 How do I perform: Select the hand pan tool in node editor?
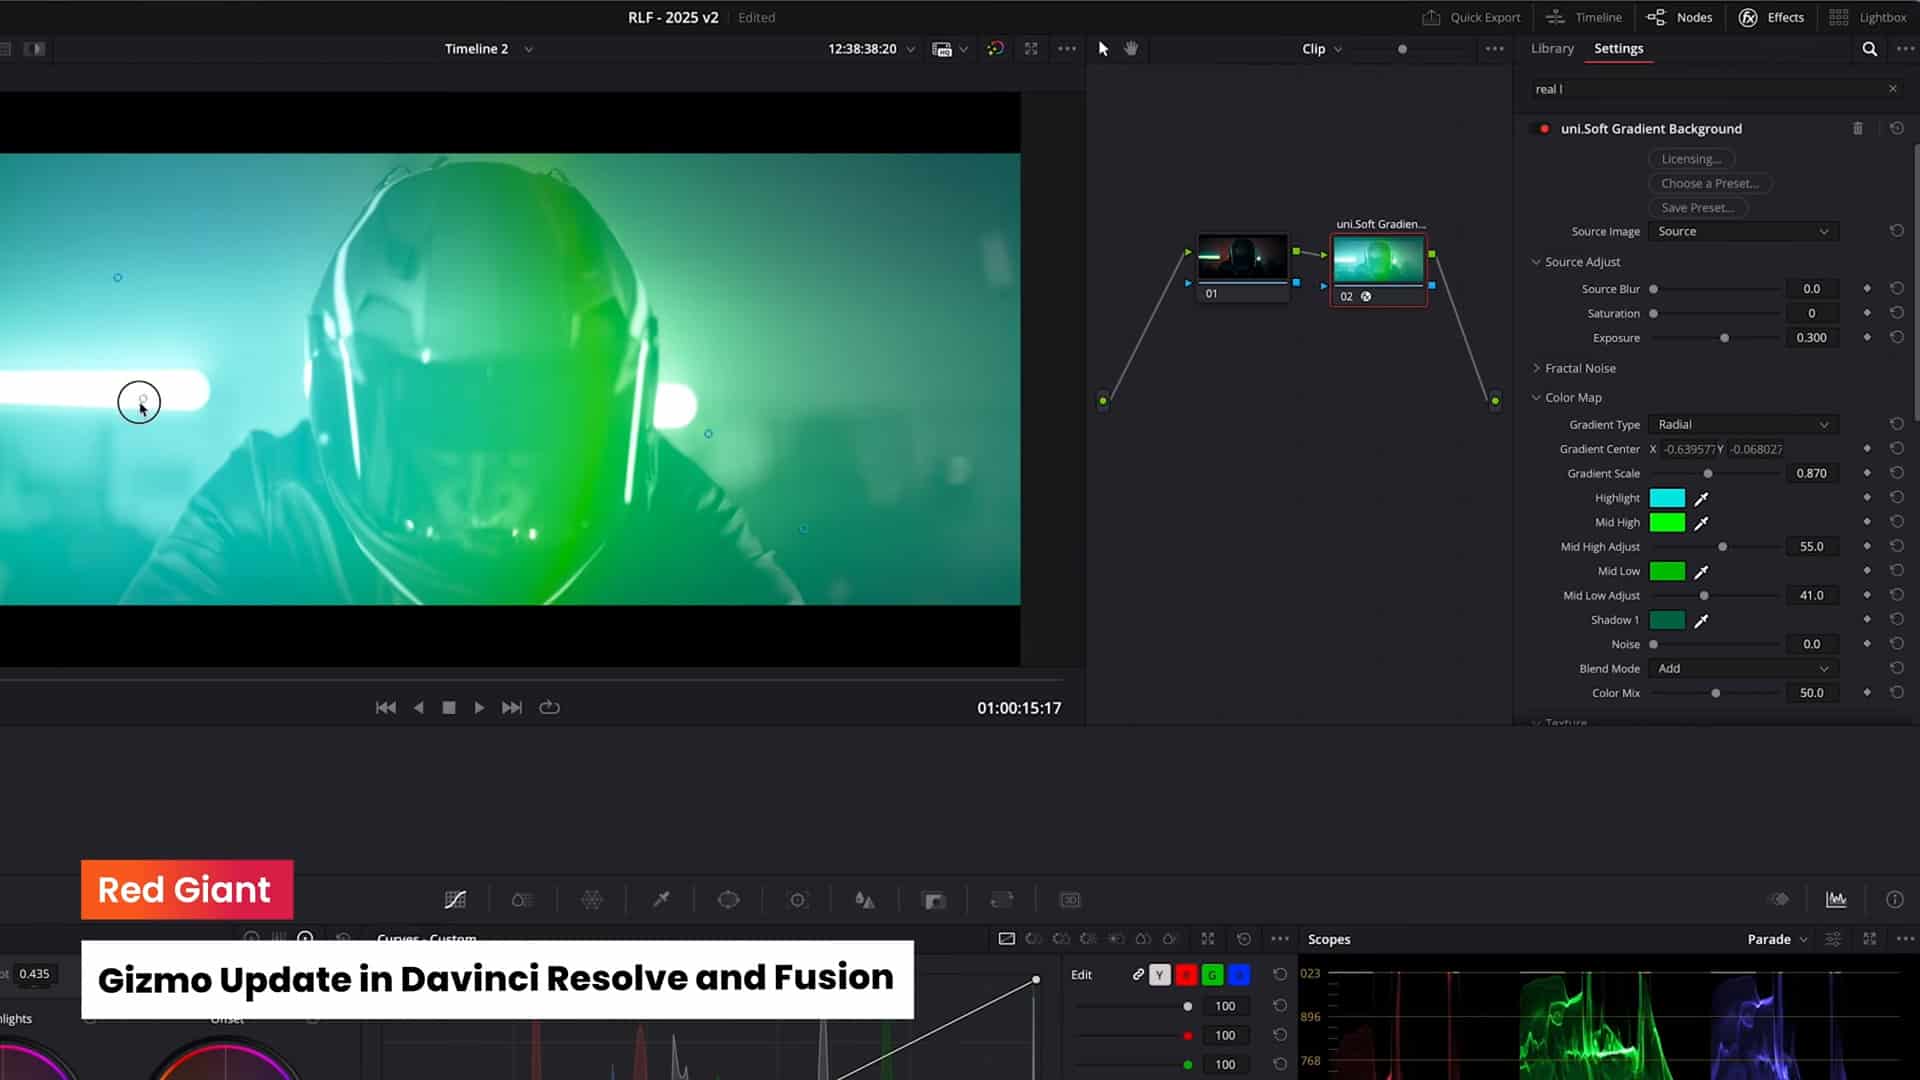pyautogui.click(x=1131, y=48)
